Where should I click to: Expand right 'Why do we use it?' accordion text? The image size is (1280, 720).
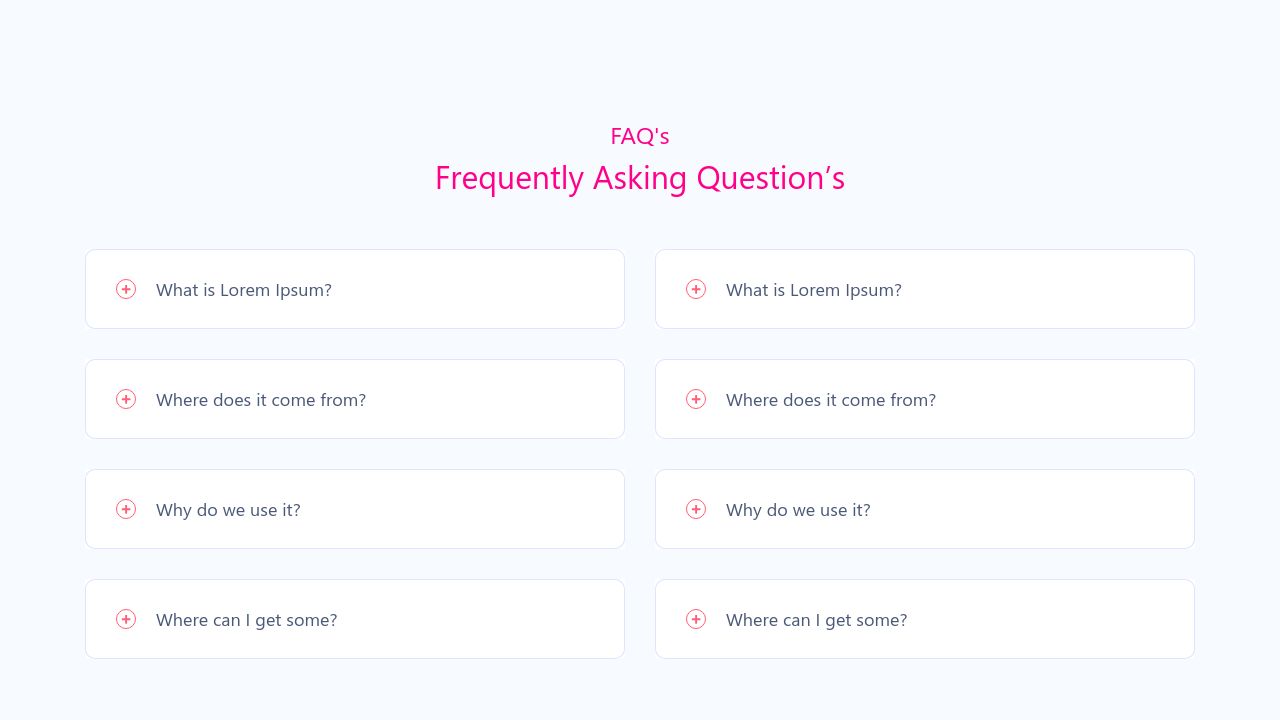798,510
